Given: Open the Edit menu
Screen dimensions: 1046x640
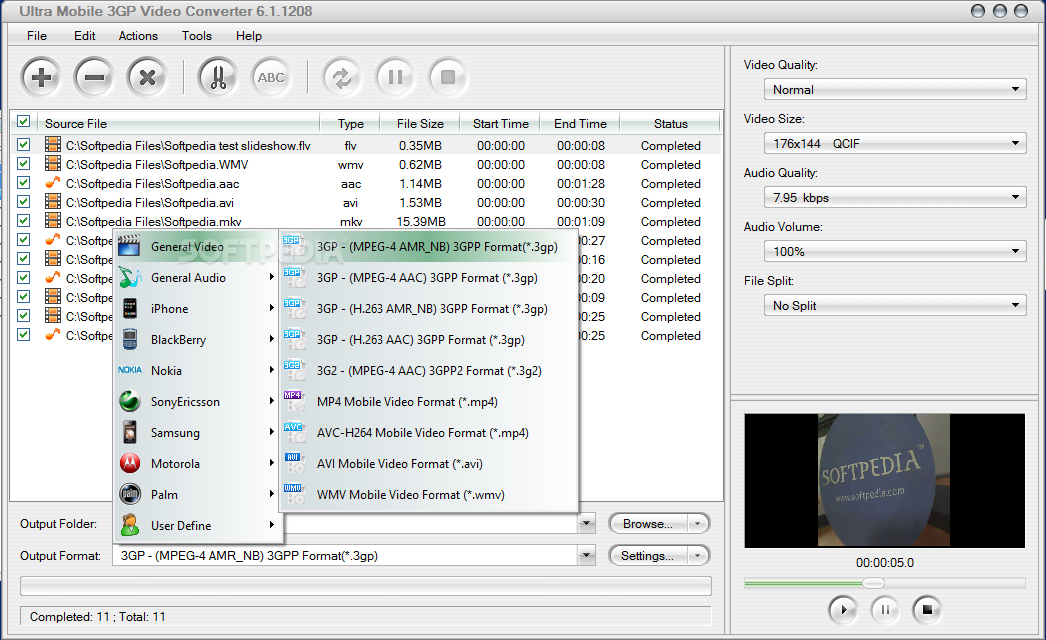Looking at the screenshot, I should tap(84, 36).
